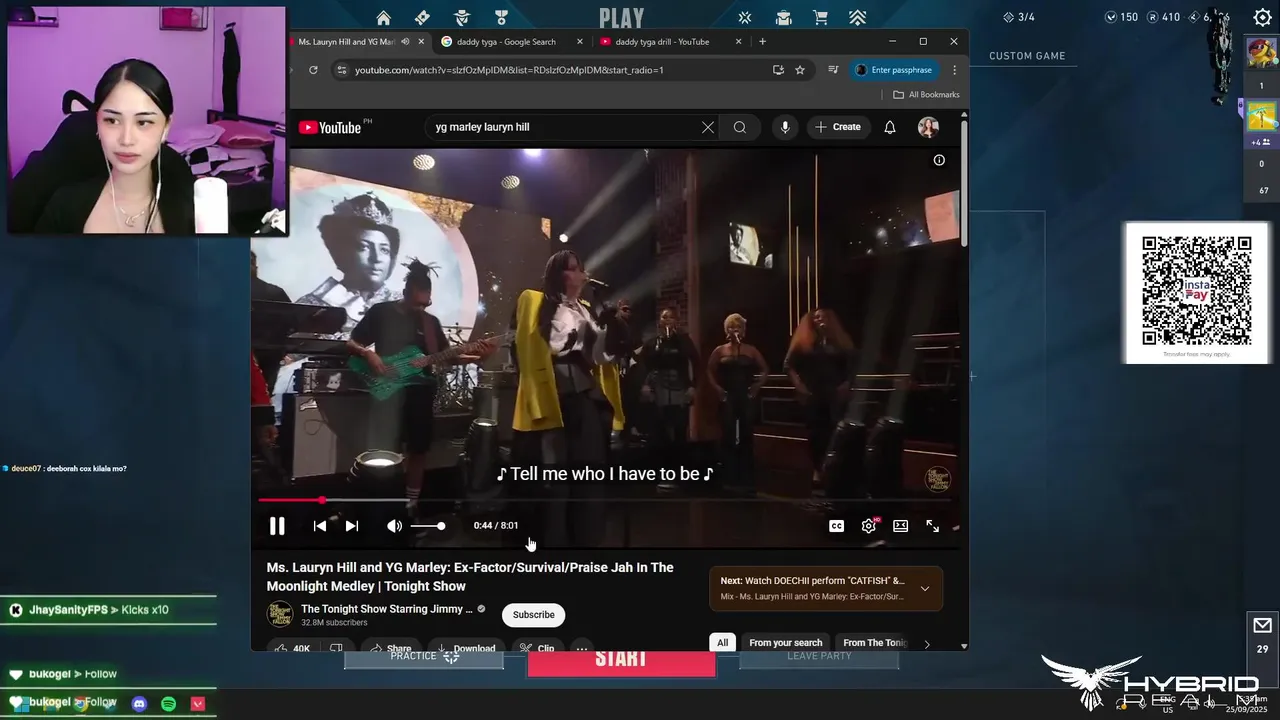Open CUSTOM GAME mode tab
1280x720 pixels.
point(1027,56)
